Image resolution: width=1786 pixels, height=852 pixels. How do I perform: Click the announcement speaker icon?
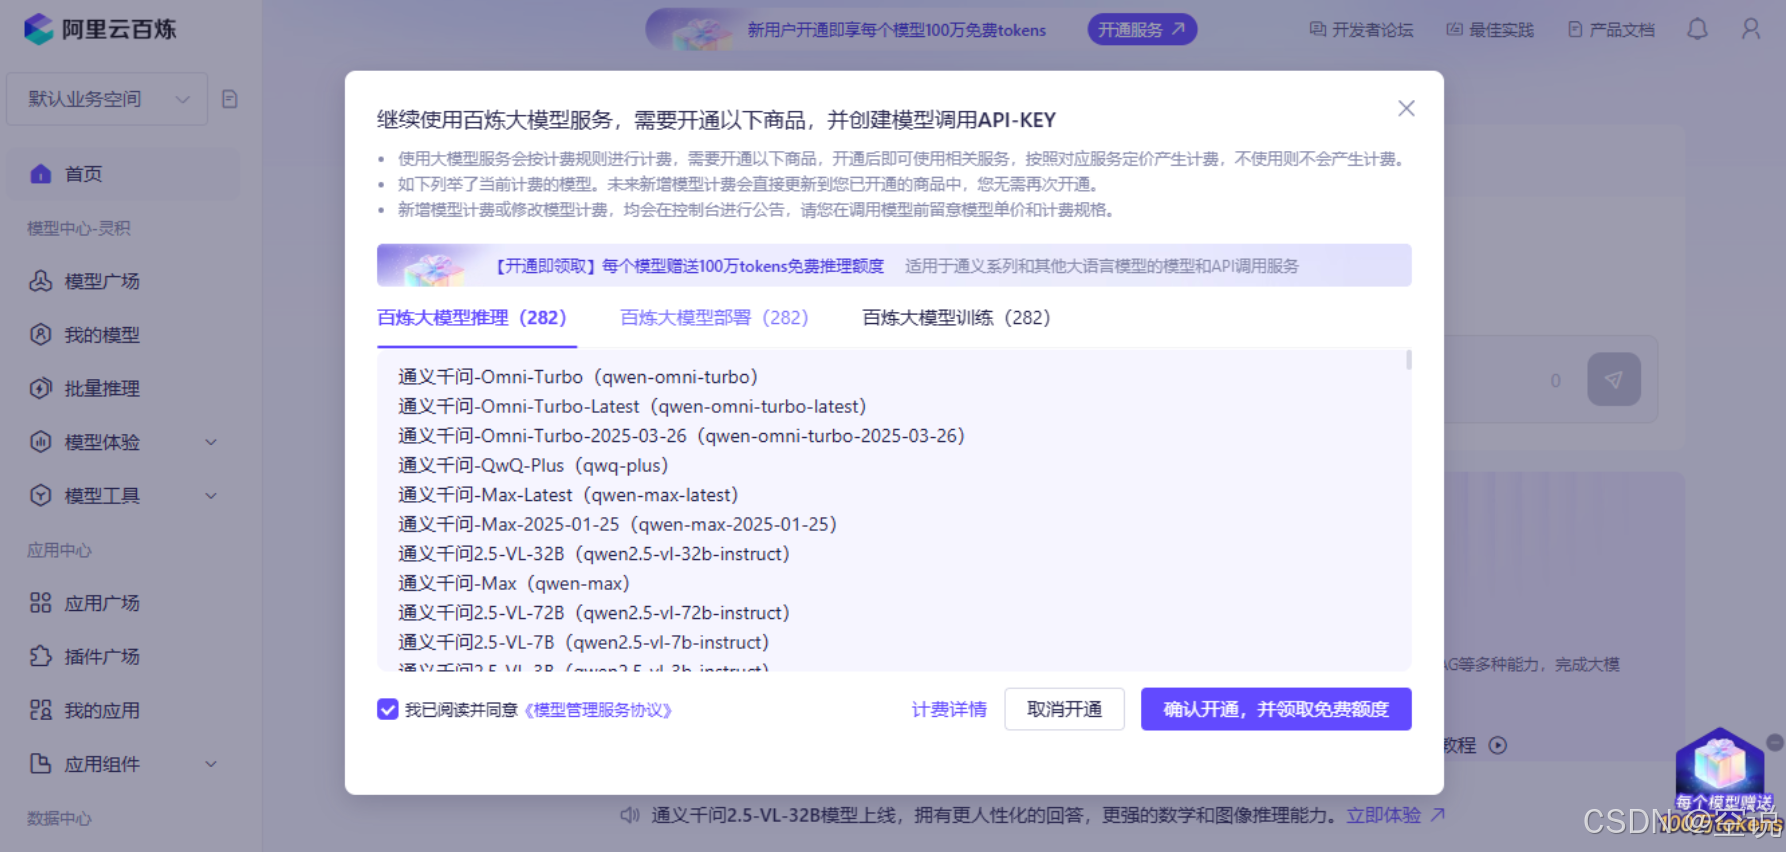click(630, 815)
